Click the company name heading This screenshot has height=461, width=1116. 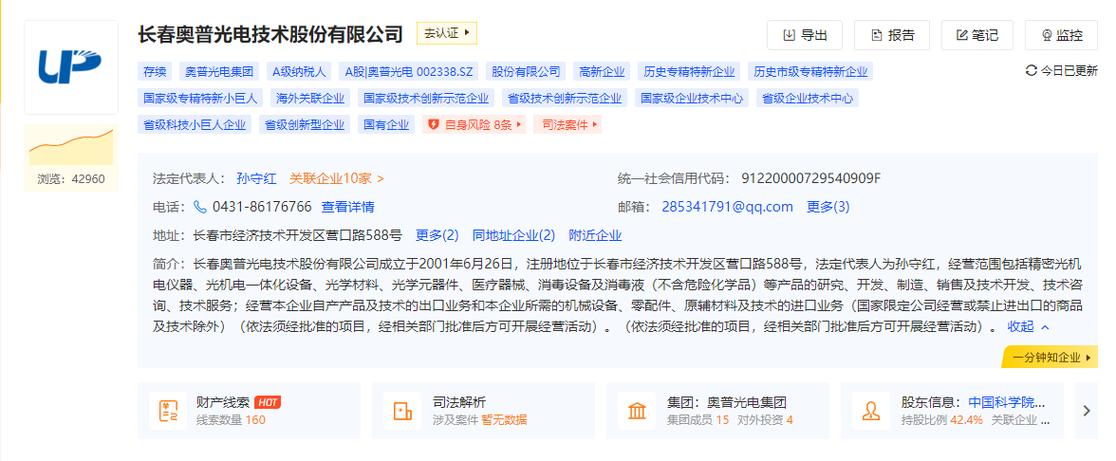[270, 34]
